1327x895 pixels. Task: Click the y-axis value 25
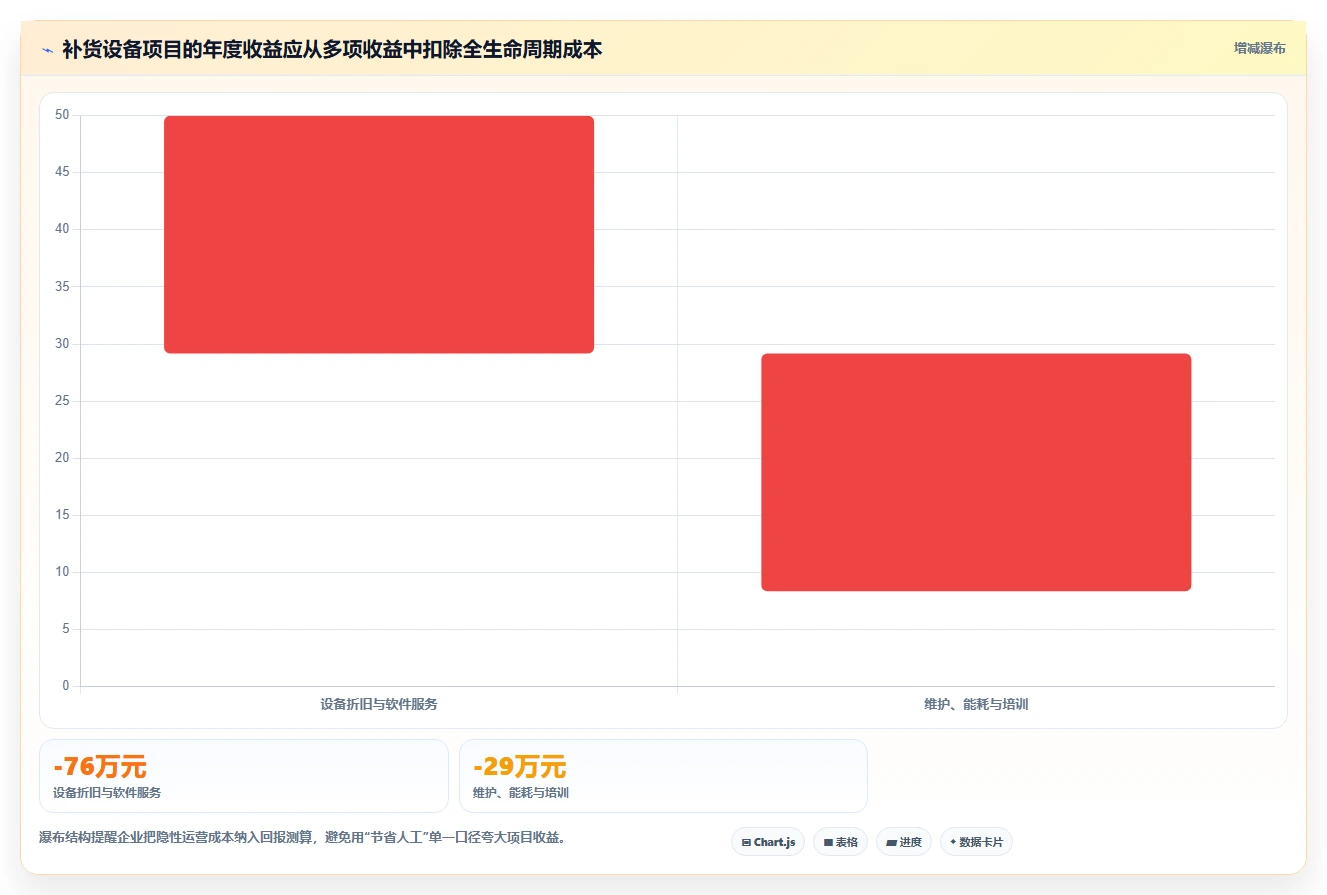point(62,401)
